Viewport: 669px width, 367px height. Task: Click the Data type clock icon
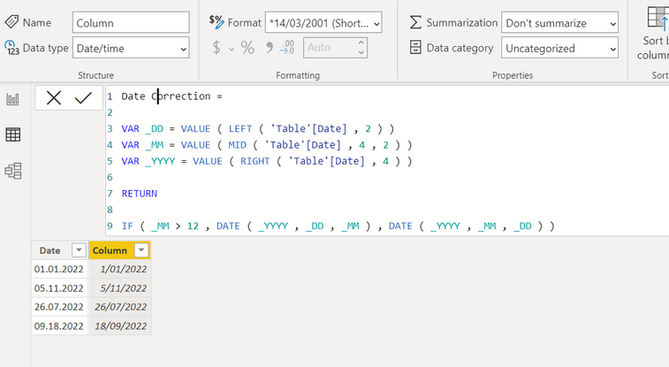click(x=12, y=48)
